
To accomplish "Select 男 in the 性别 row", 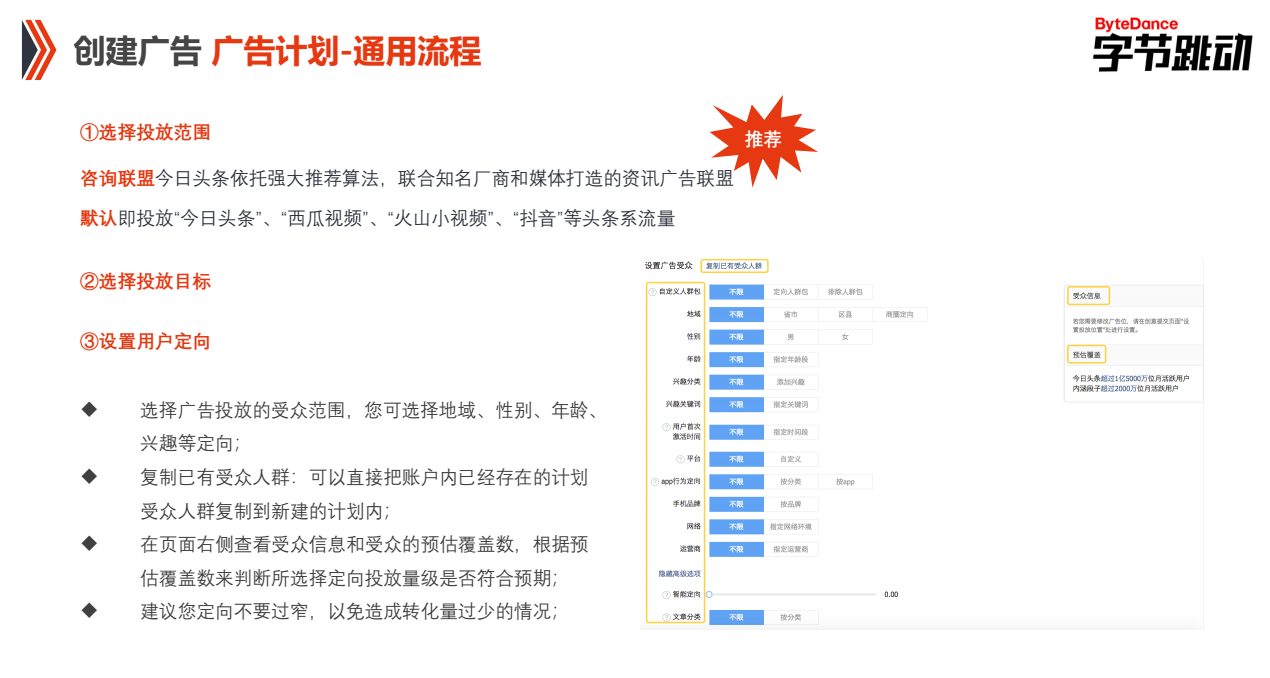I will click(x=791, y=336).
